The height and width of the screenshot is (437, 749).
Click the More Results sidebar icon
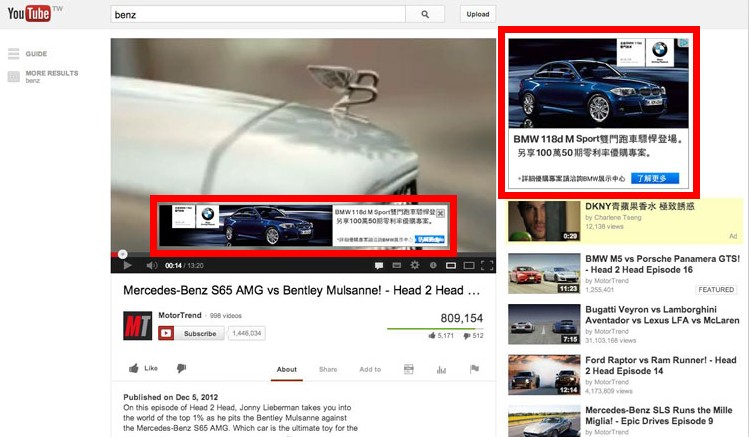(x=13, y=76)
